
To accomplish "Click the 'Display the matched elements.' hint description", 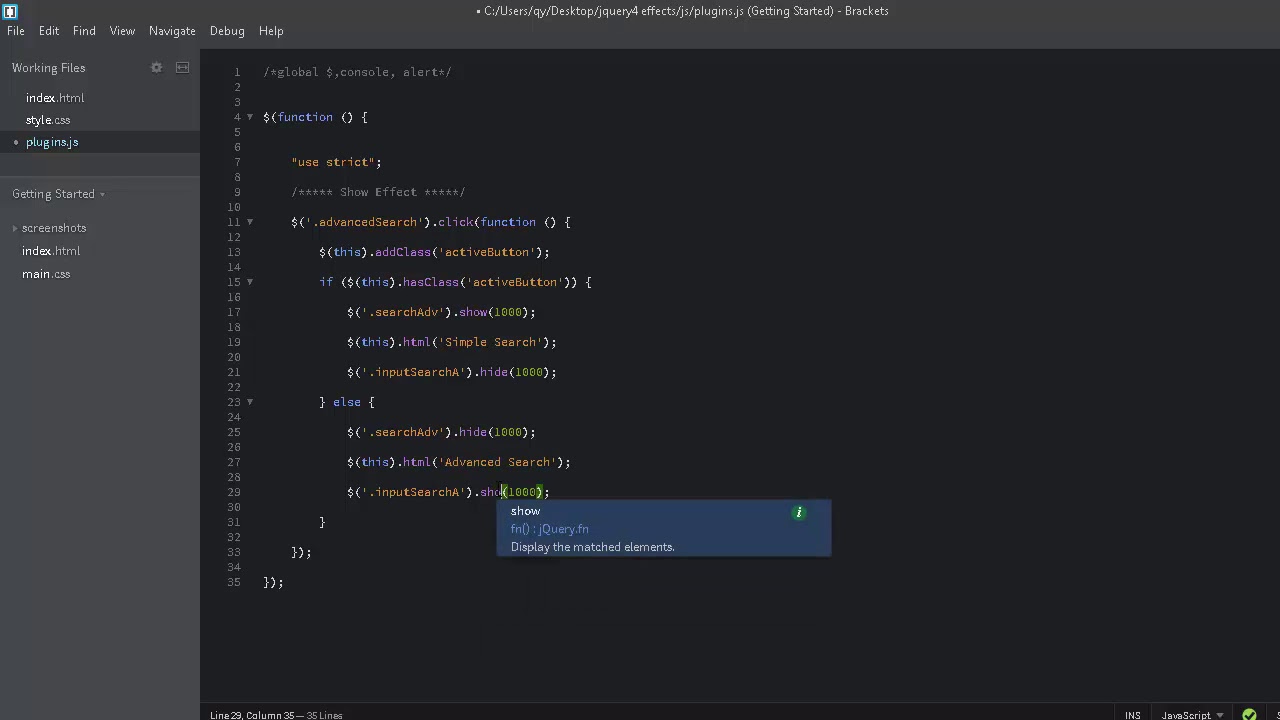I will (x=593, y=547).
